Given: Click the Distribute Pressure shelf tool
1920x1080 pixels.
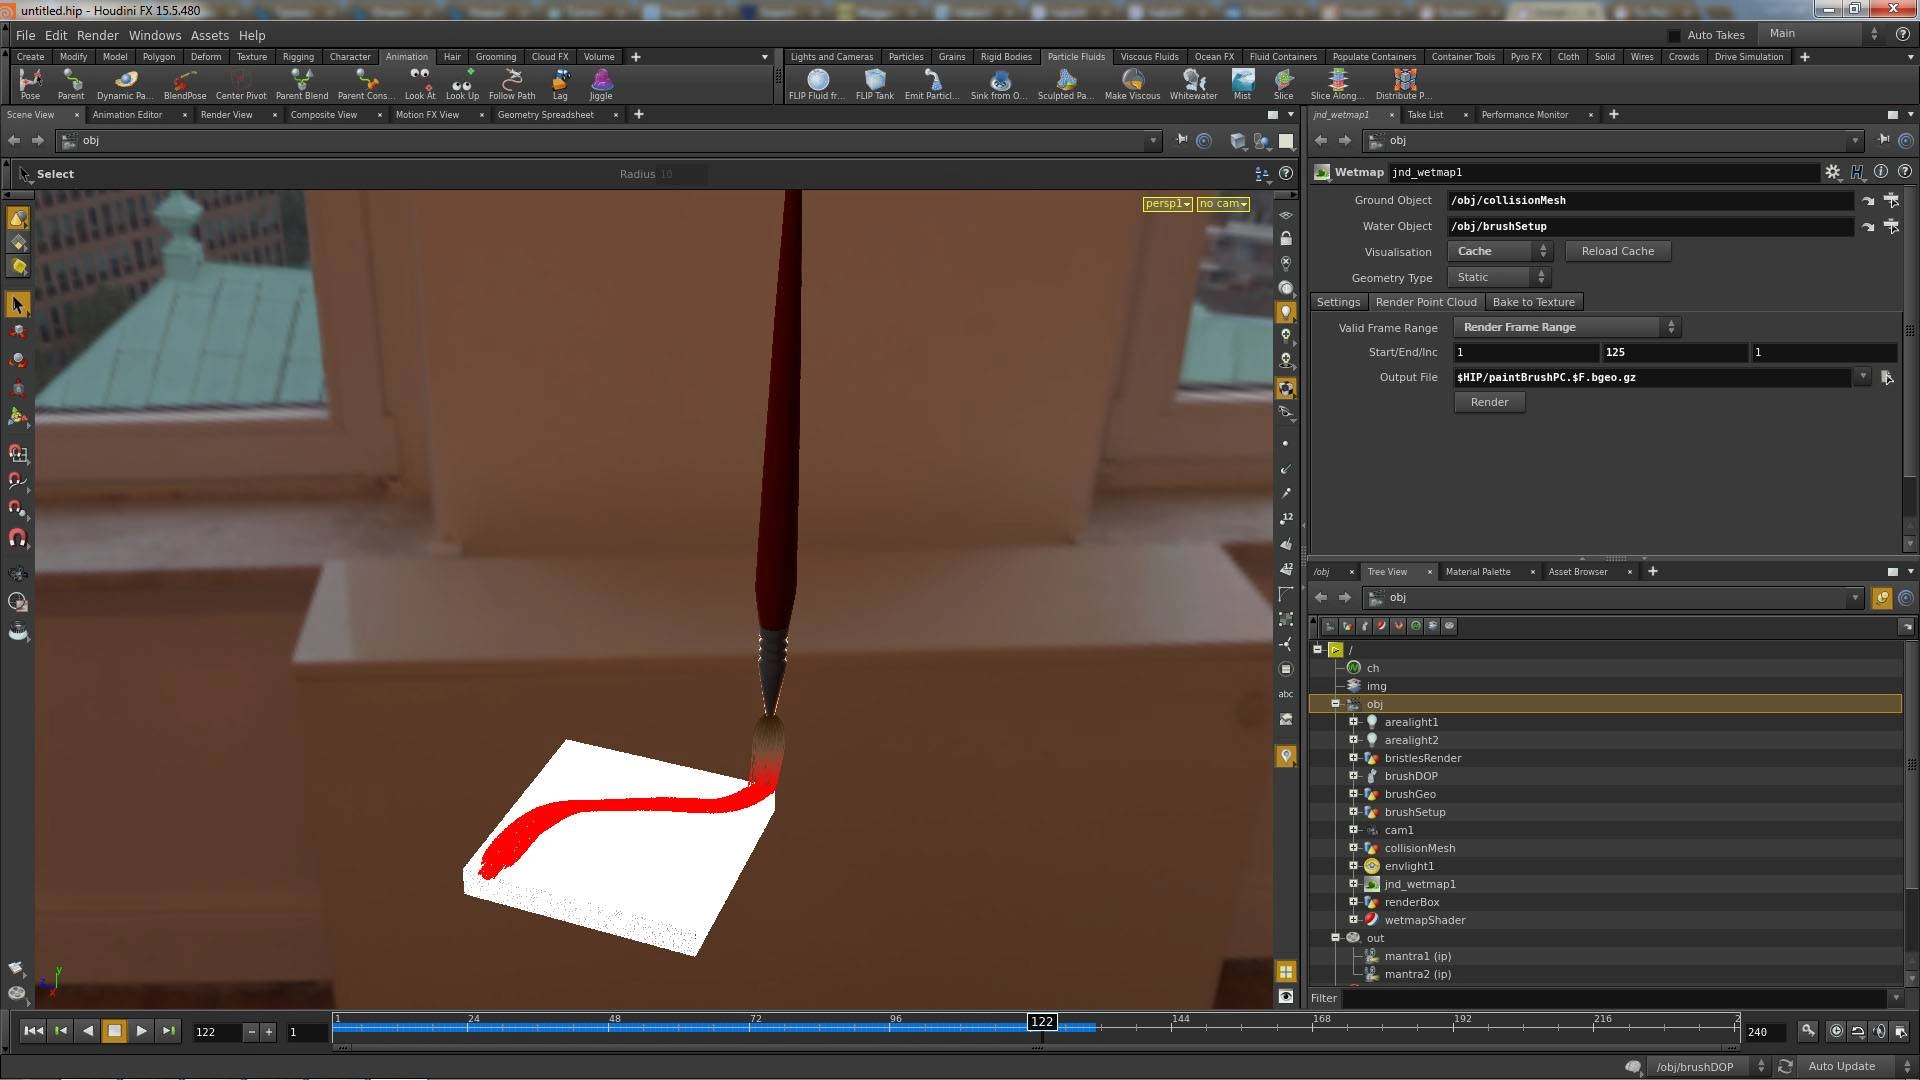Looking at the screenshot, I should [1404, 84].
